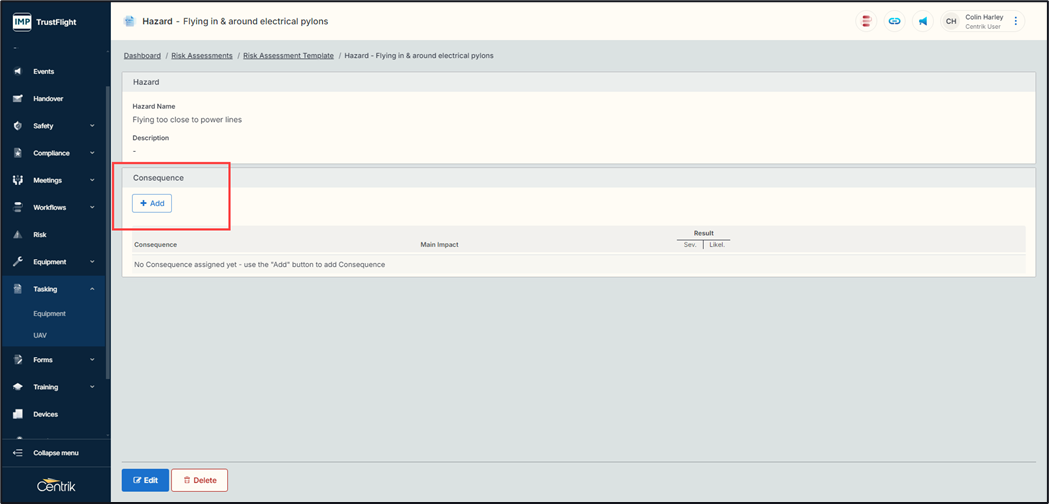
Task: Click the blue Edit button
Action: click(x=145, y=480)
